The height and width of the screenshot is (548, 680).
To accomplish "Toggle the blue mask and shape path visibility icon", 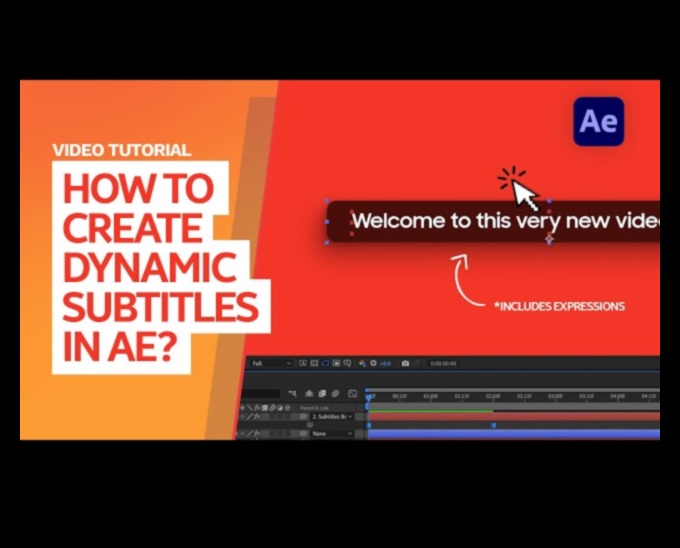I will pyautogui.click(x=325, y=363).
